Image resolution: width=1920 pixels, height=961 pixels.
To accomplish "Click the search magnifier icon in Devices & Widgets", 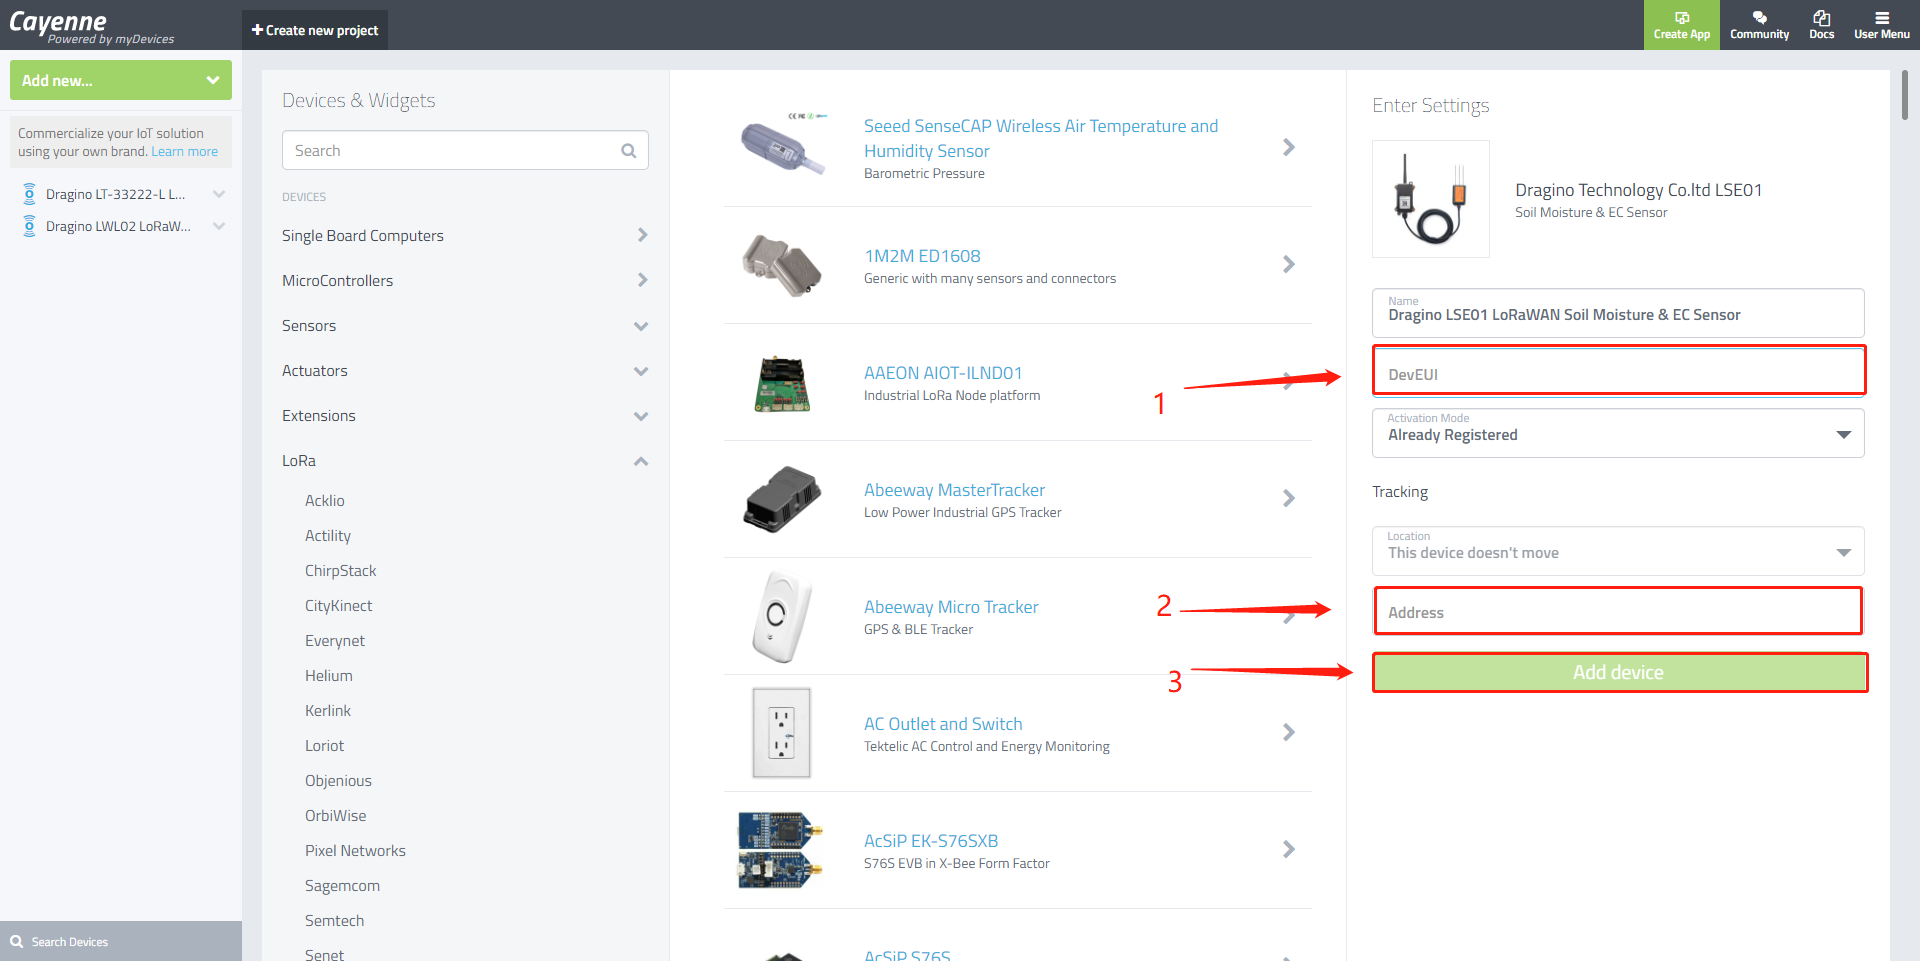I will [x=629, y=151].
